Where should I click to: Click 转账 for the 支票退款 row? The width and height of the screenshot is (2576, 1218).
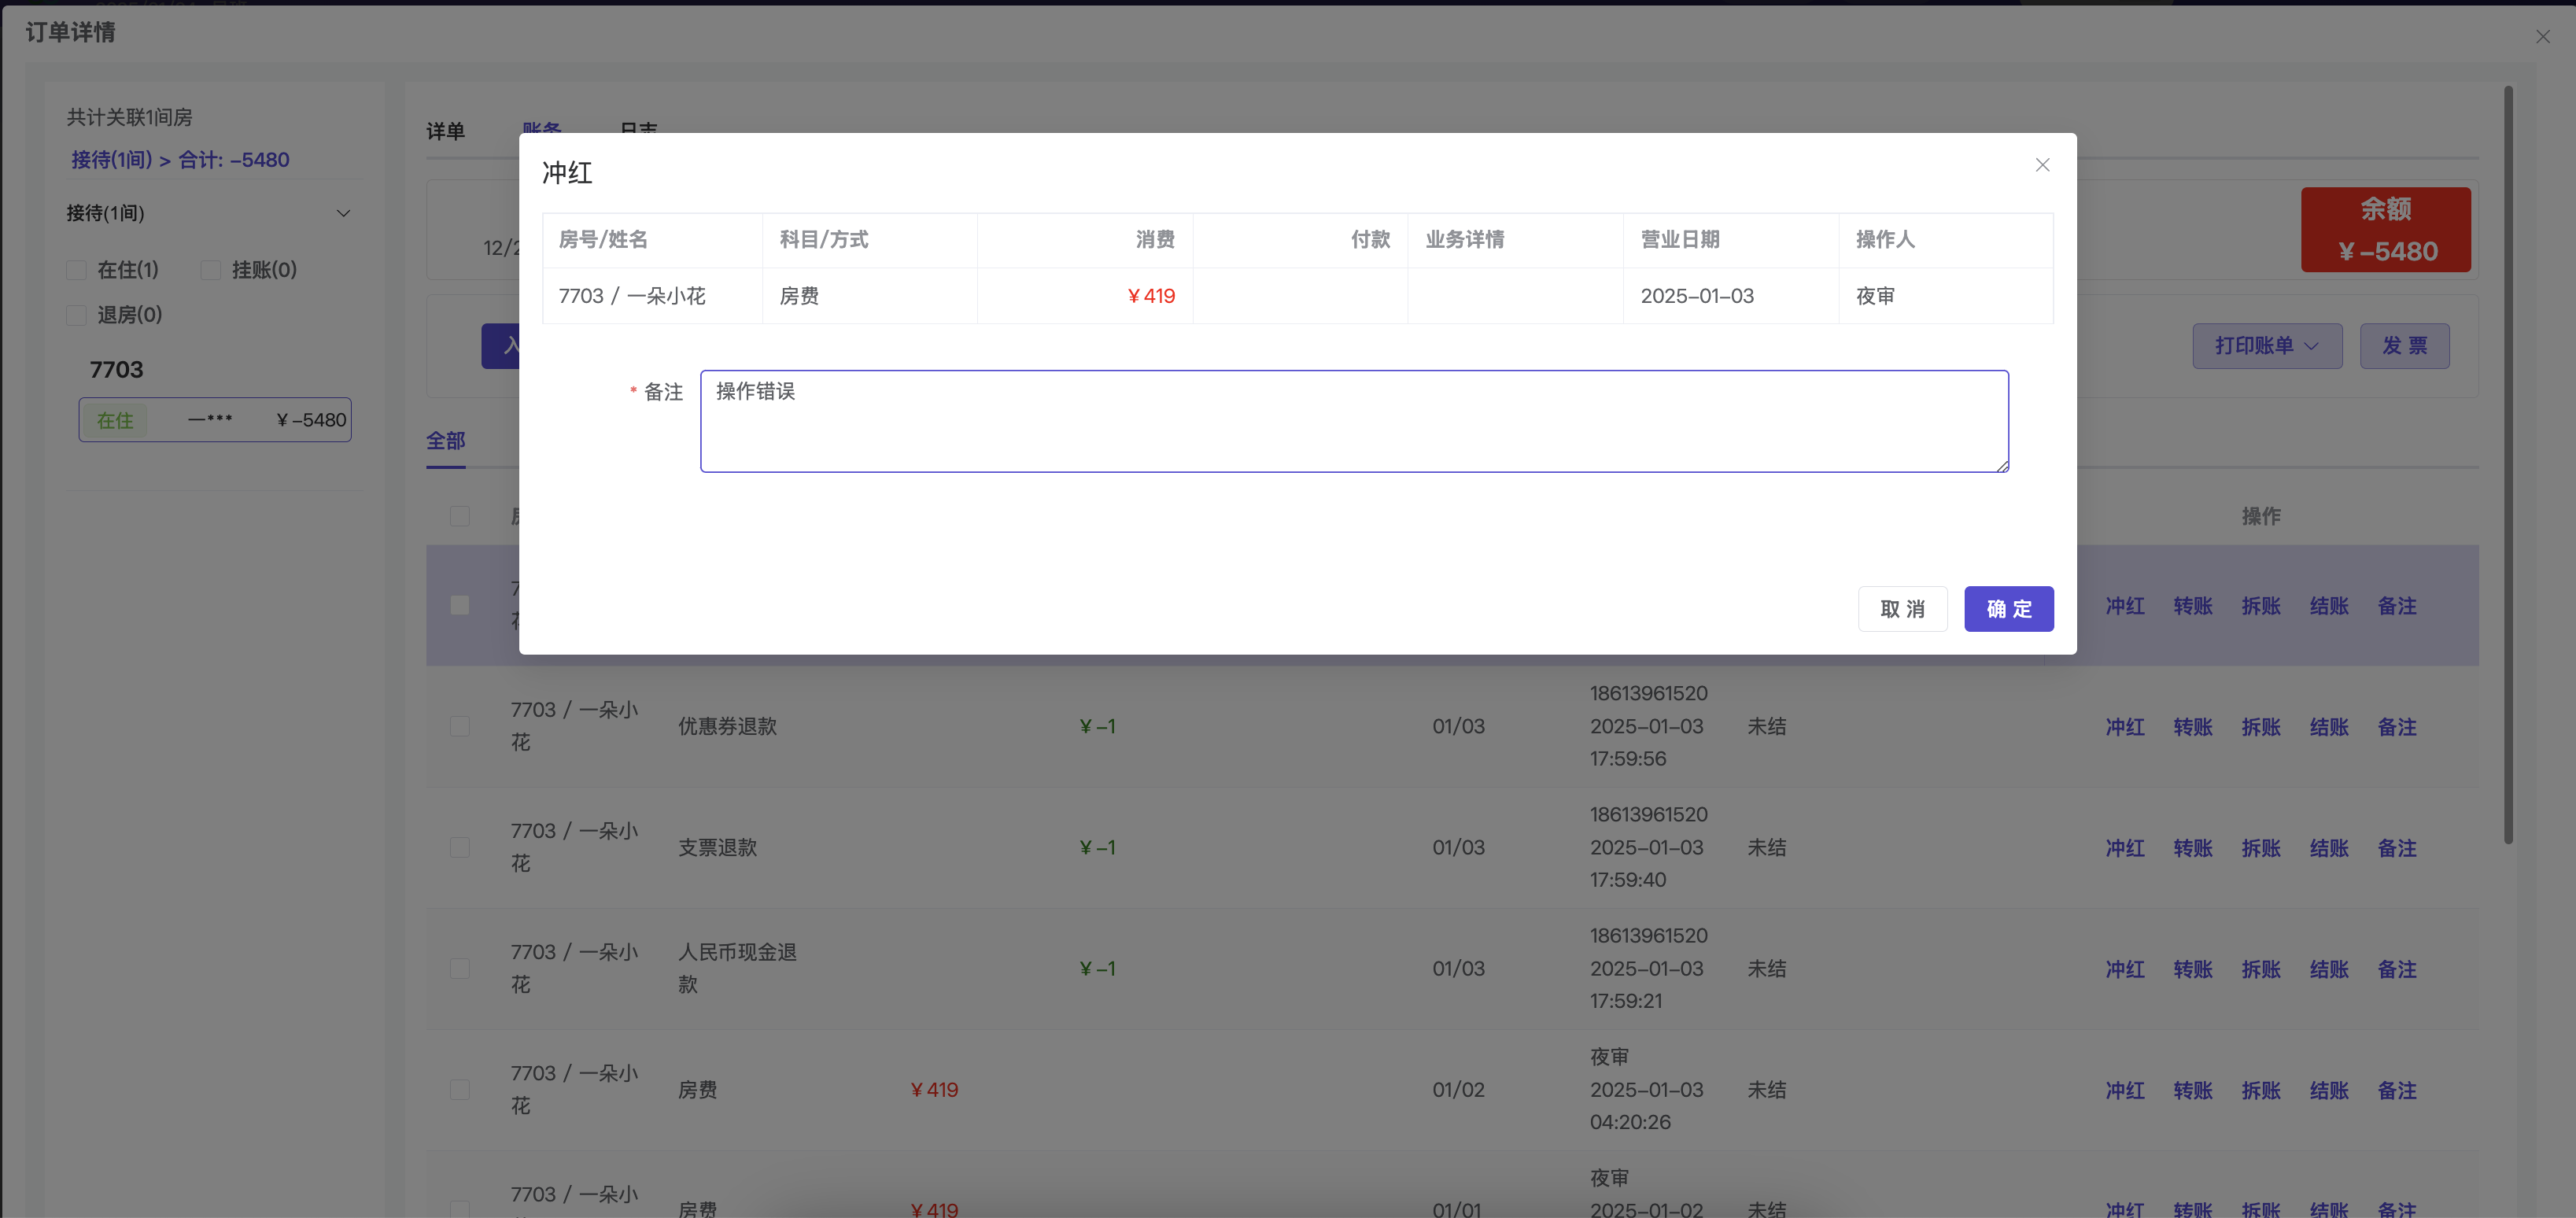pos(2193,848)
